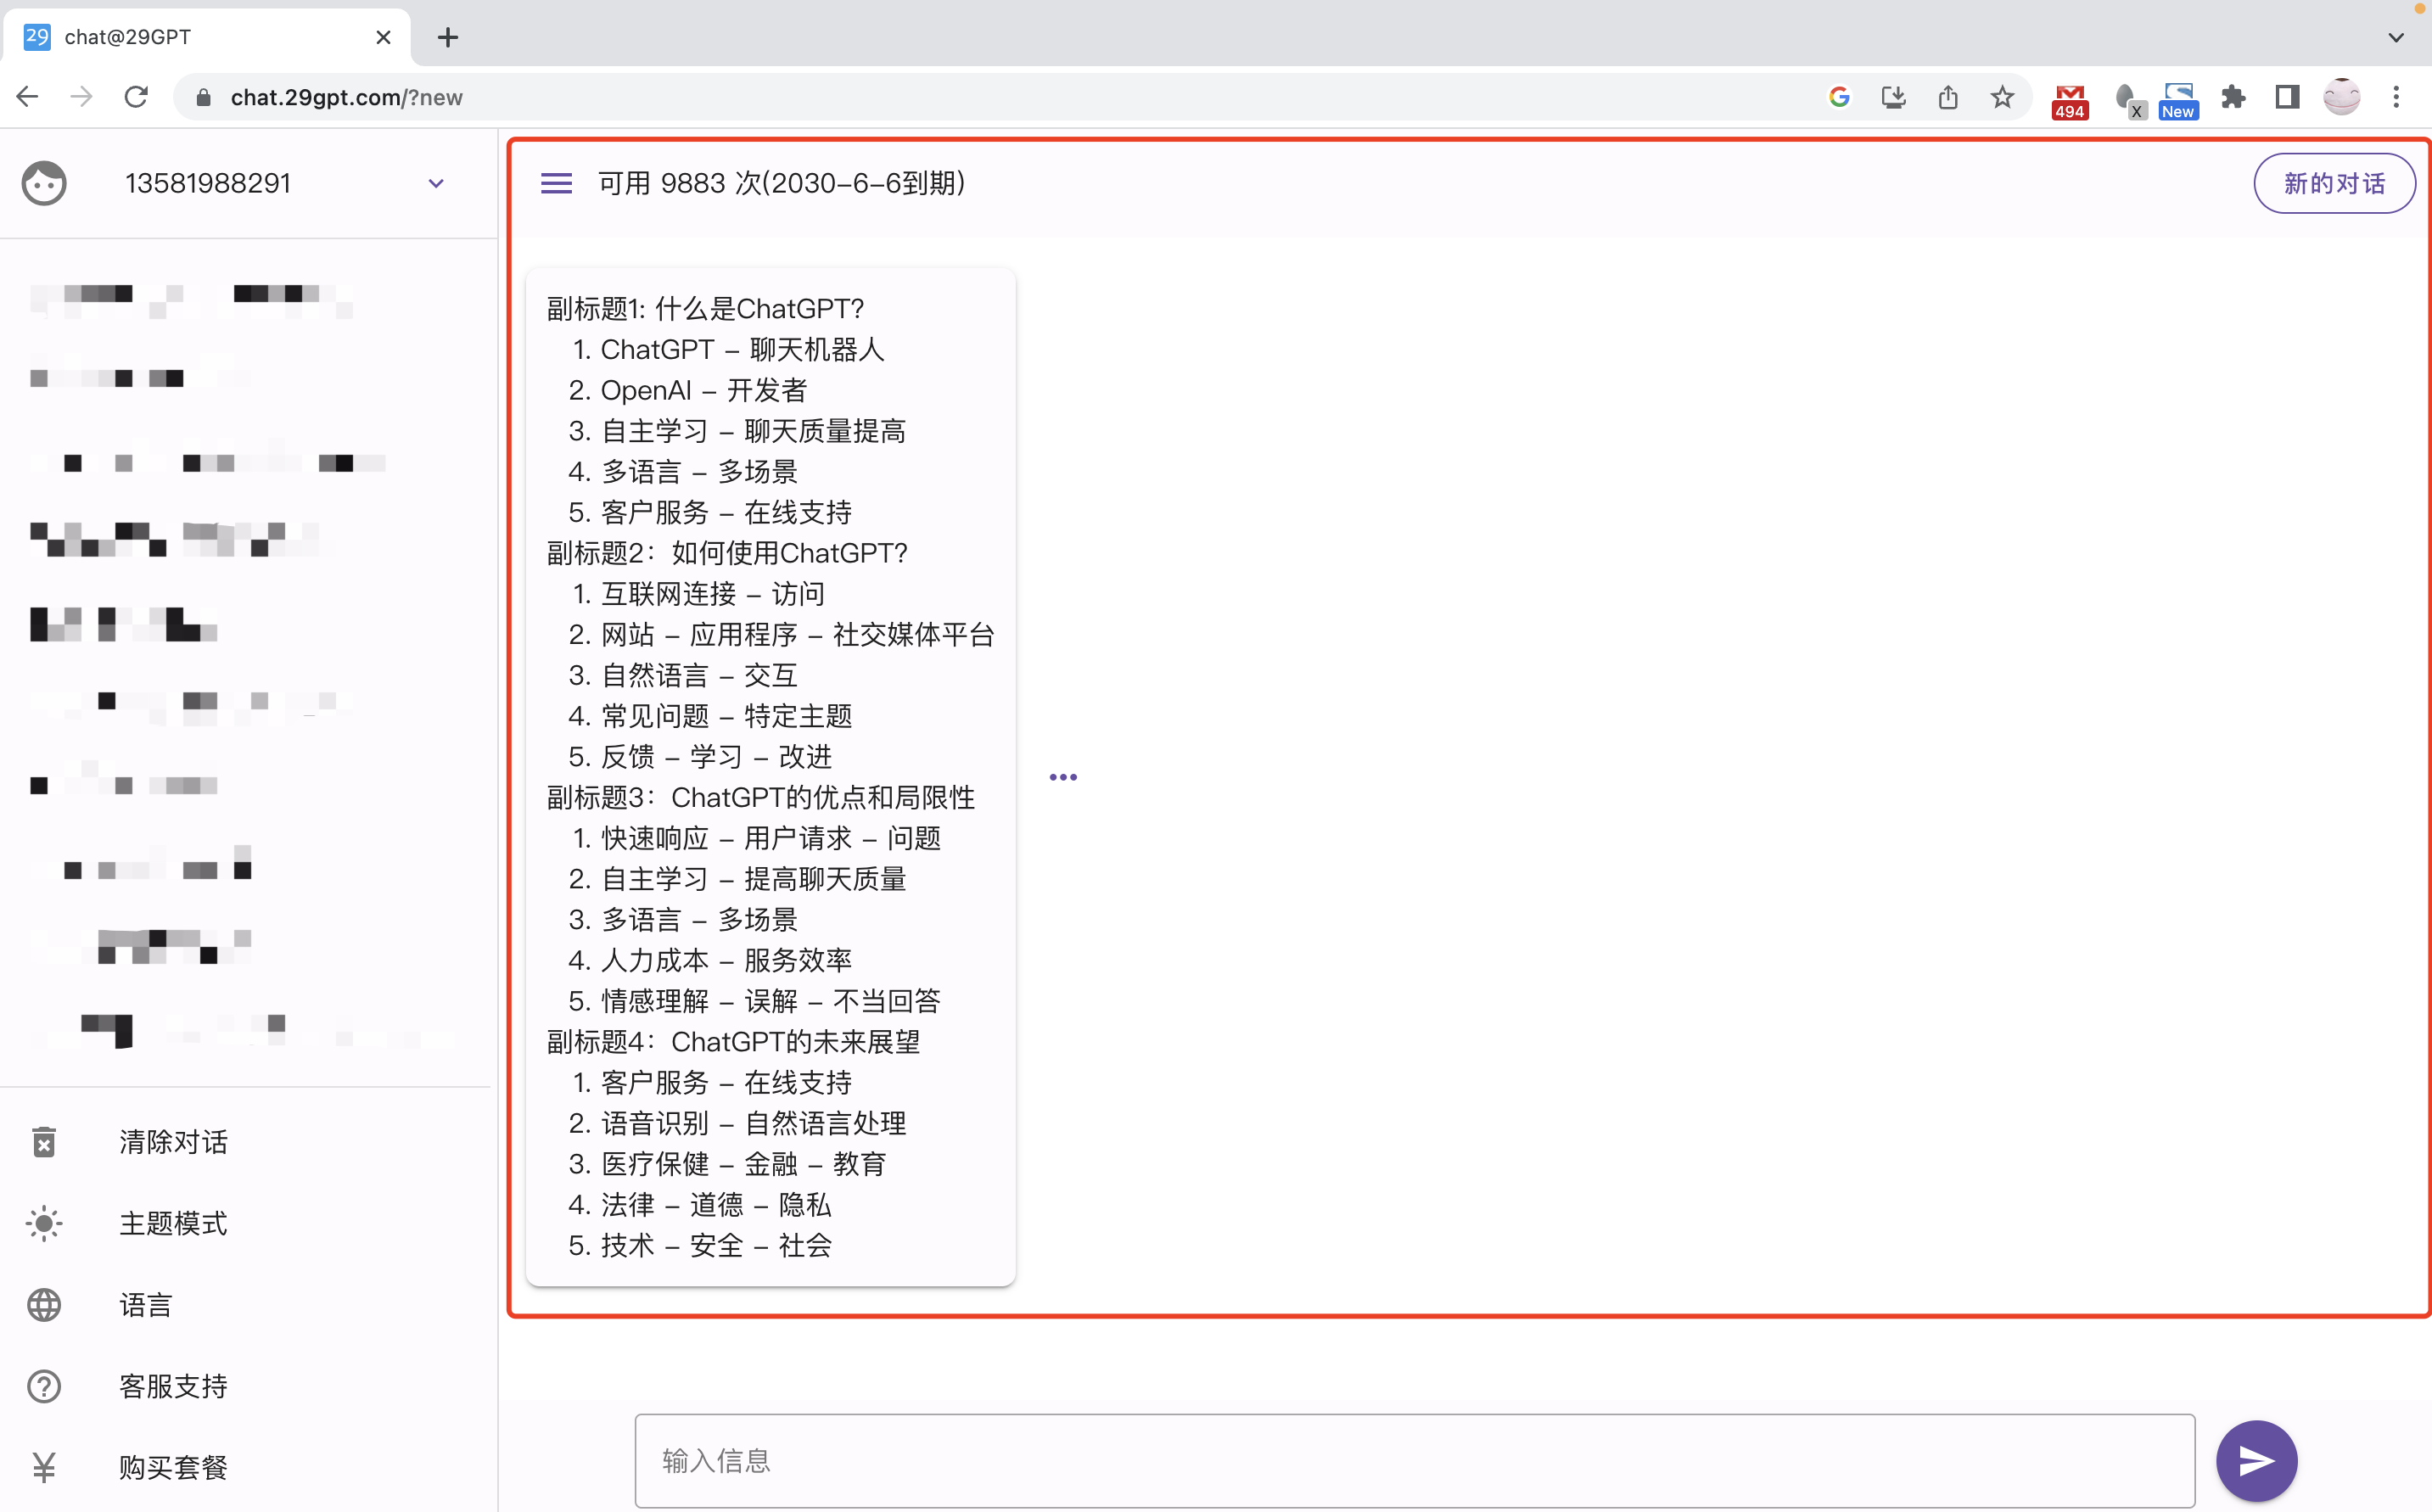
Task: Click heading 副标题4：ChatGPT的未来展望
Action: 733,1041
